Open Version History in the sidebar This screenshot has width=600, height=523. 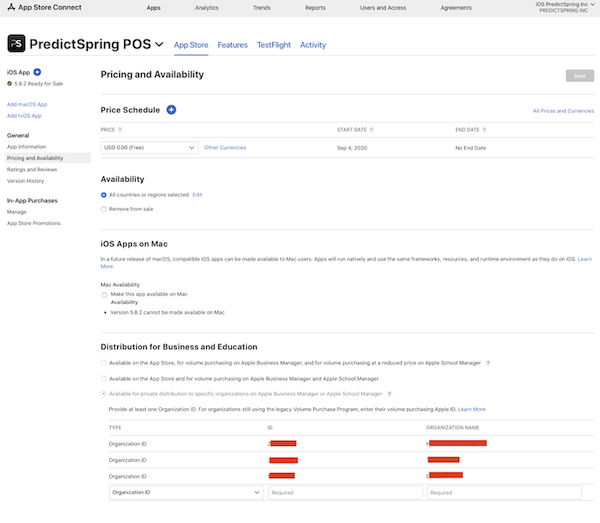coord(25,181)
